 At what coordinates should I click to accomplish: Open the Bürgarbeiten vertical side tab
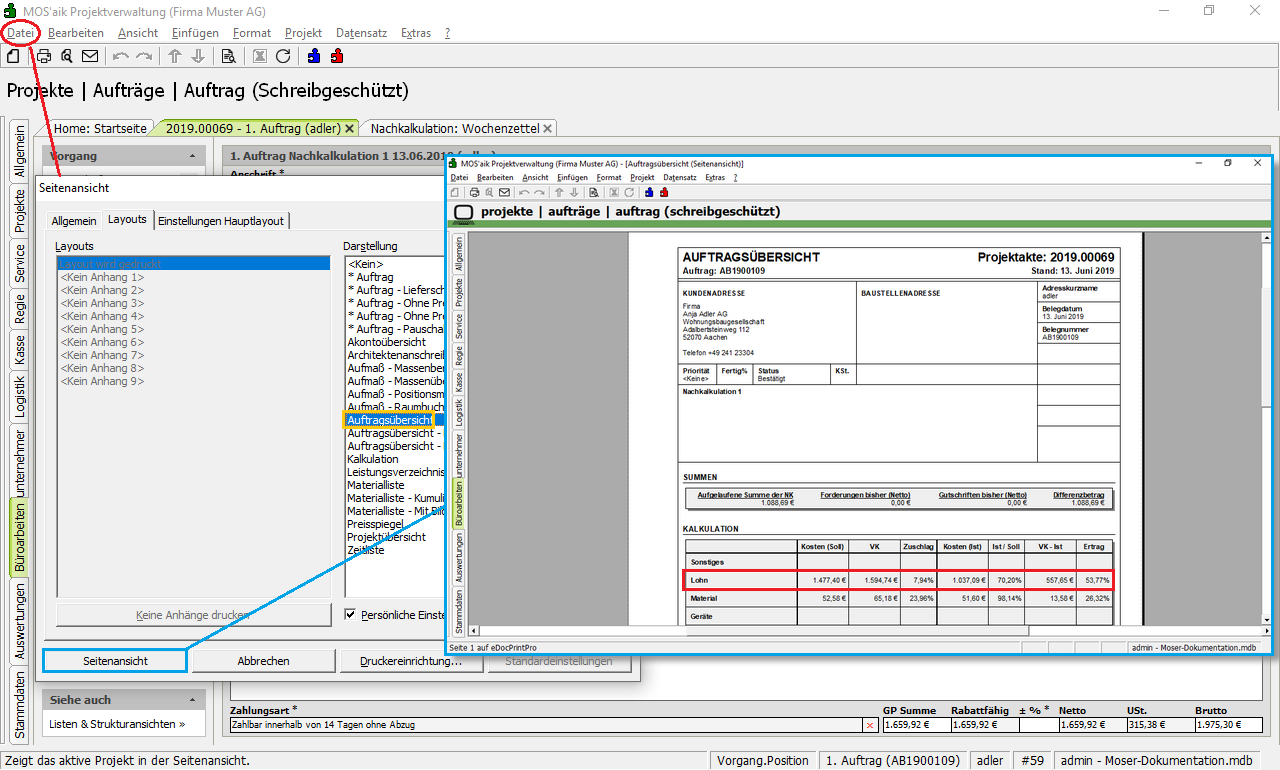coord(19,536)
